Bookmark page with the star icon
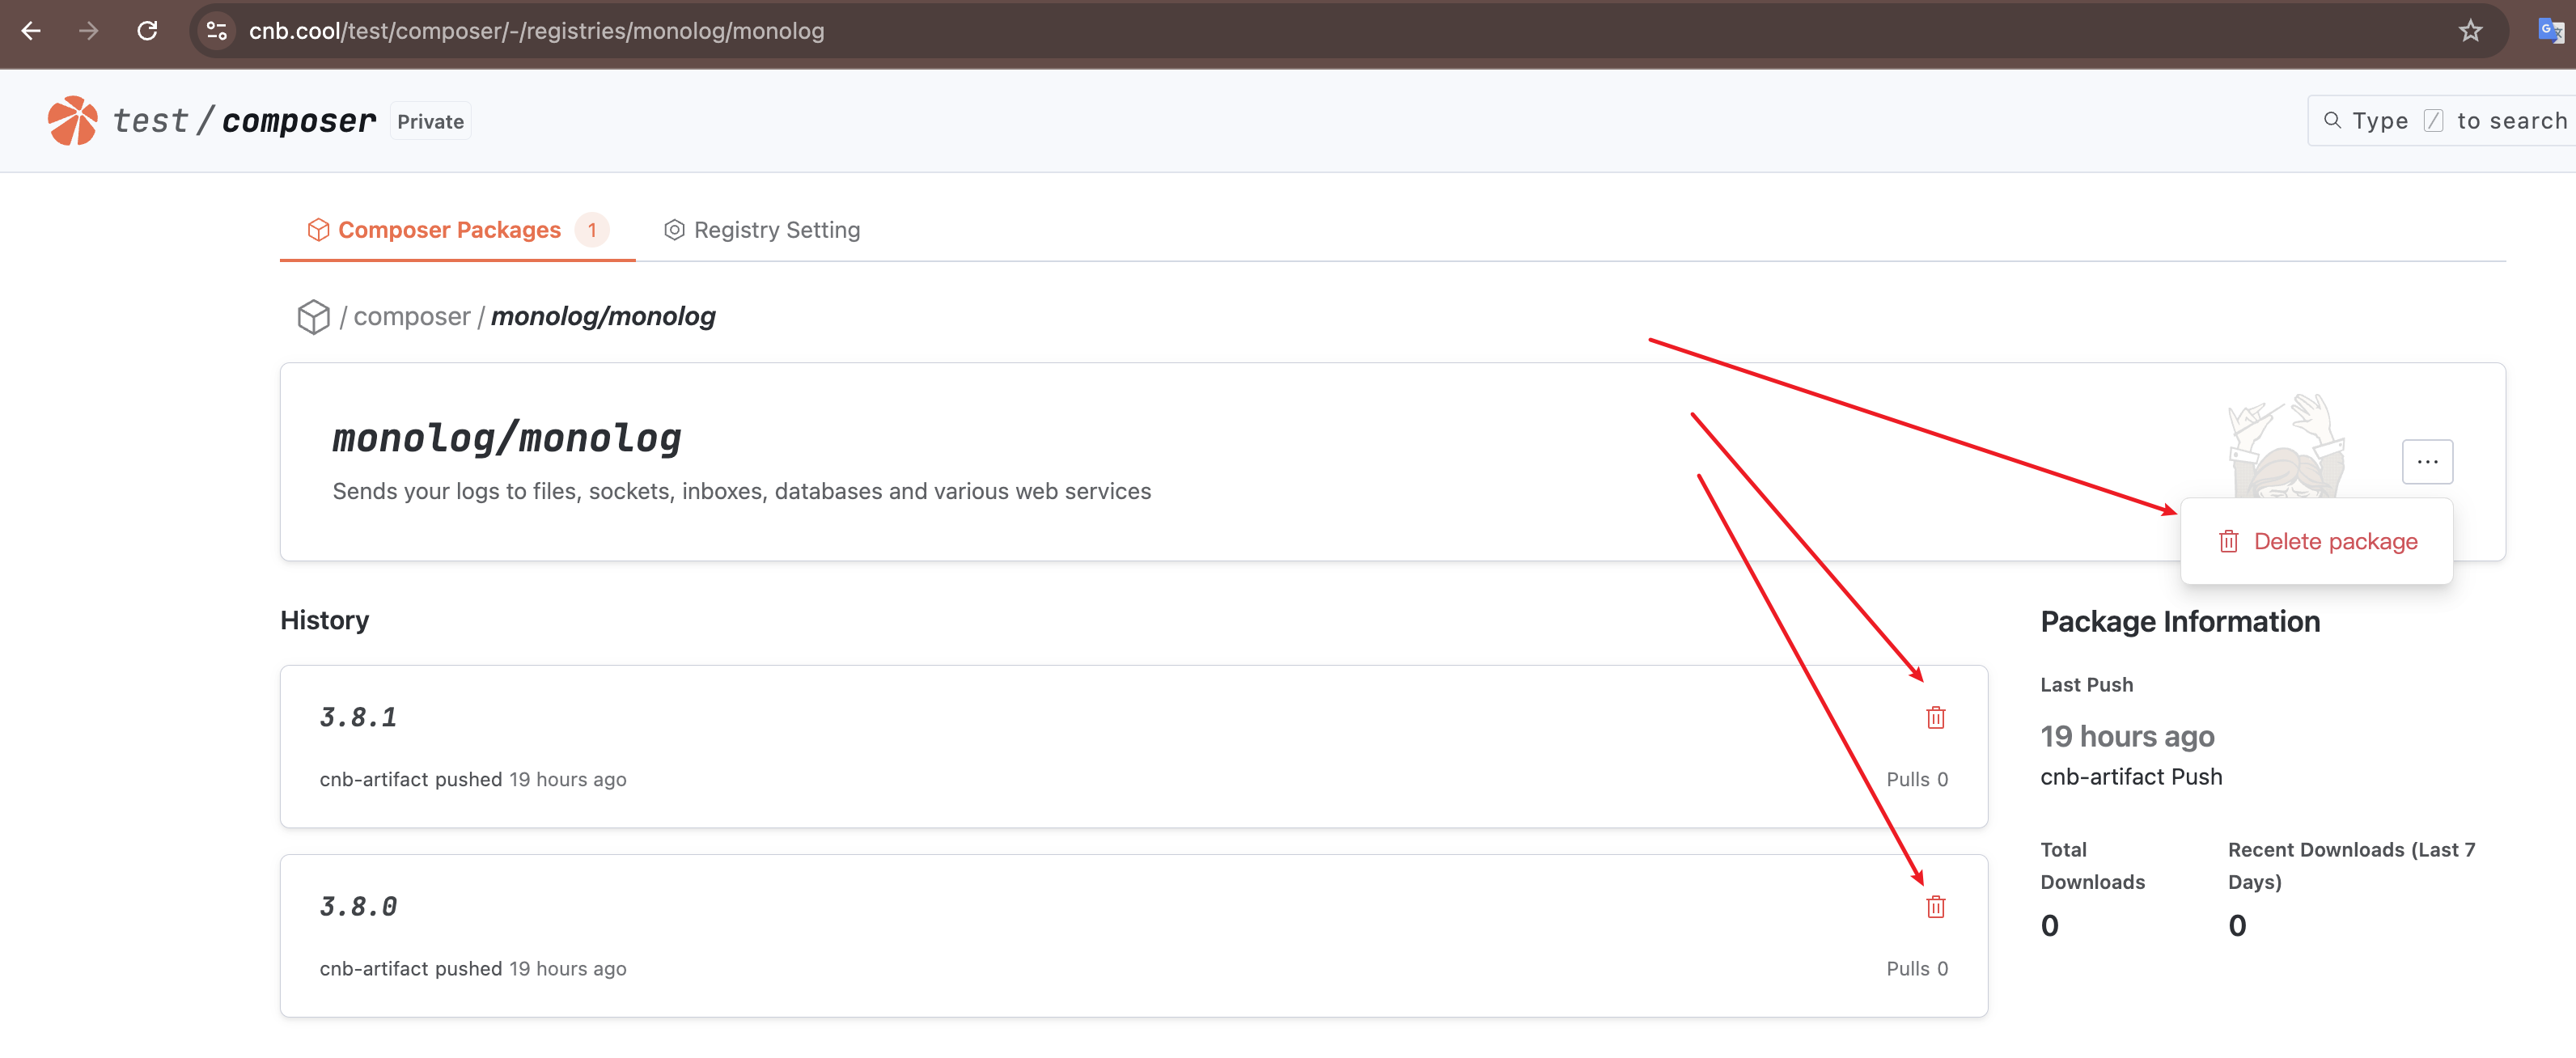The image size is (2576, 1058). [2470, 31]
